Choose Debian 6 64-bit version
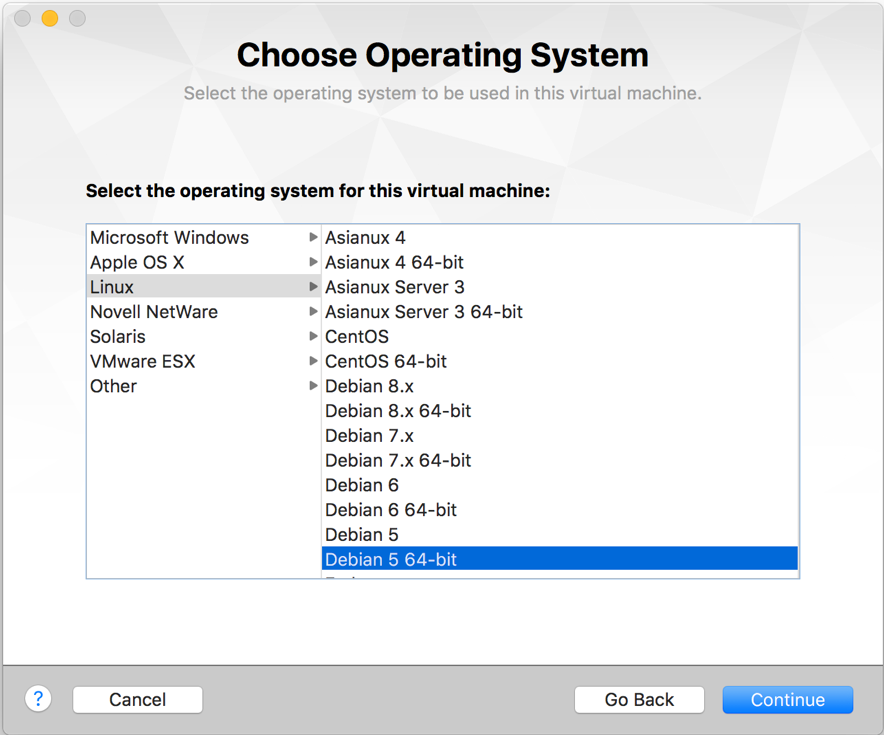Image resolution: width=884 pixels, height=735 pixels. click(x=560, y=510)
